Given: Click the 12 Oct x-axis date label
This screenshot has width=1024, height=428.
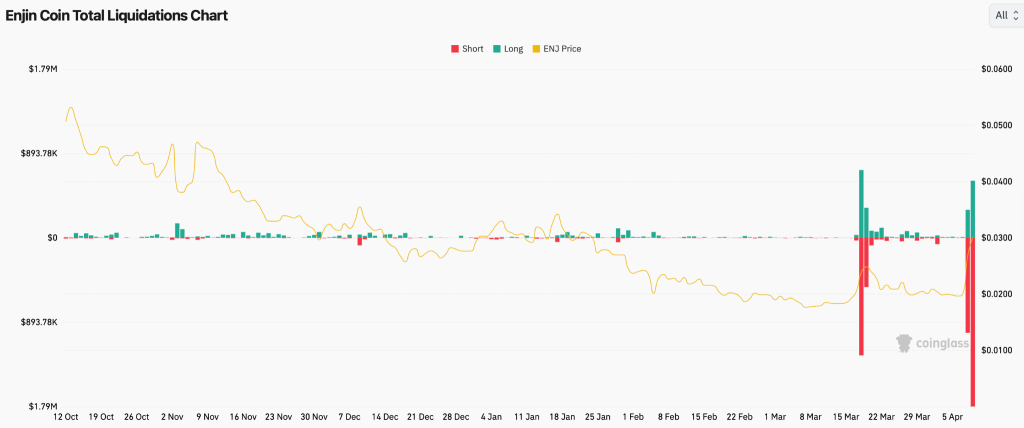Looking at the screenshot, I should pos(66,416).
